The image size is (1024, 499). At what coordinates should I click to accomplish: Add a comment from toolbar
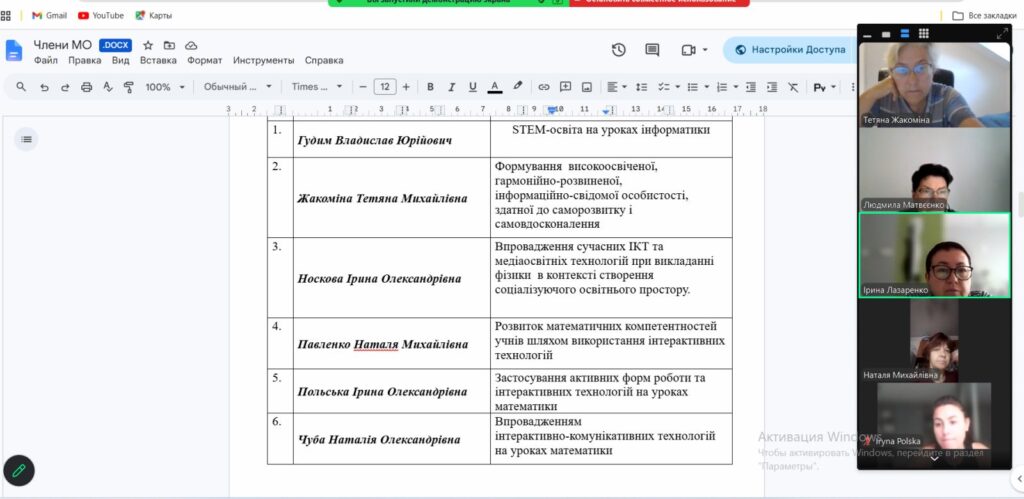point(565,86)
